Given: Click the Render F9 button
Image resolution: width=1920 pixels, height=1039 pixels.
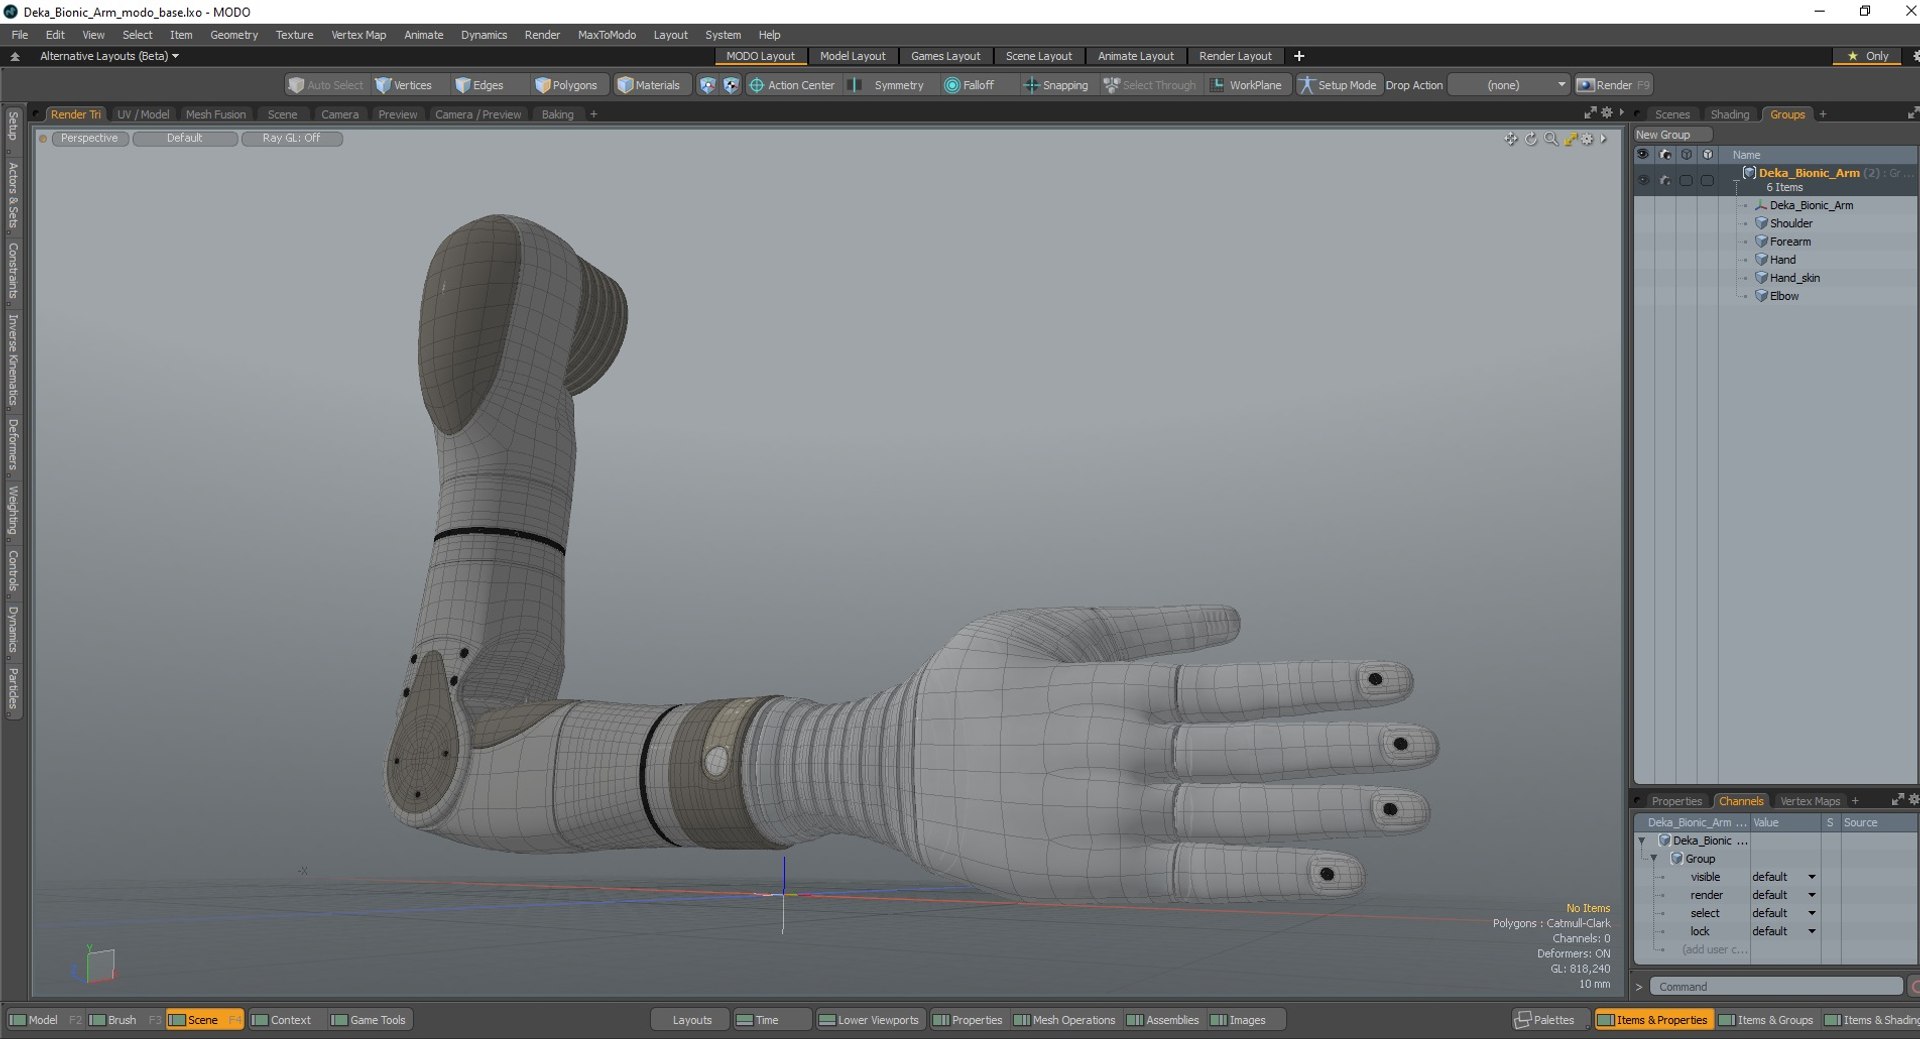Looking at the screenshot, I should pyautogui.click(x=1614, y=85).
